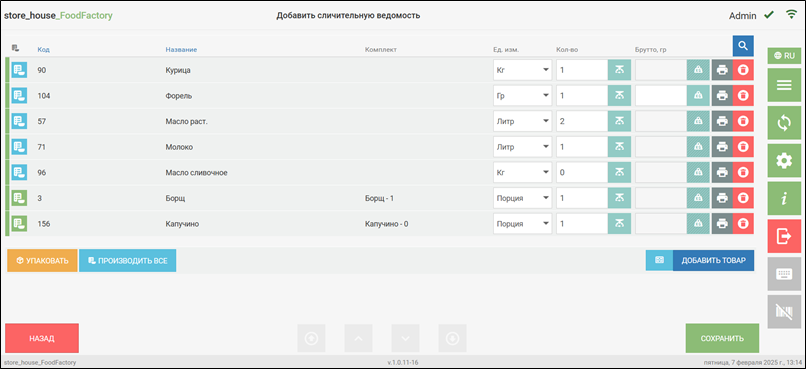Image resolution: width=806 pixels, height=369 pixels.
Task: Weigh quantity for Масло раст. row
Action: click(x=619, y=121)
